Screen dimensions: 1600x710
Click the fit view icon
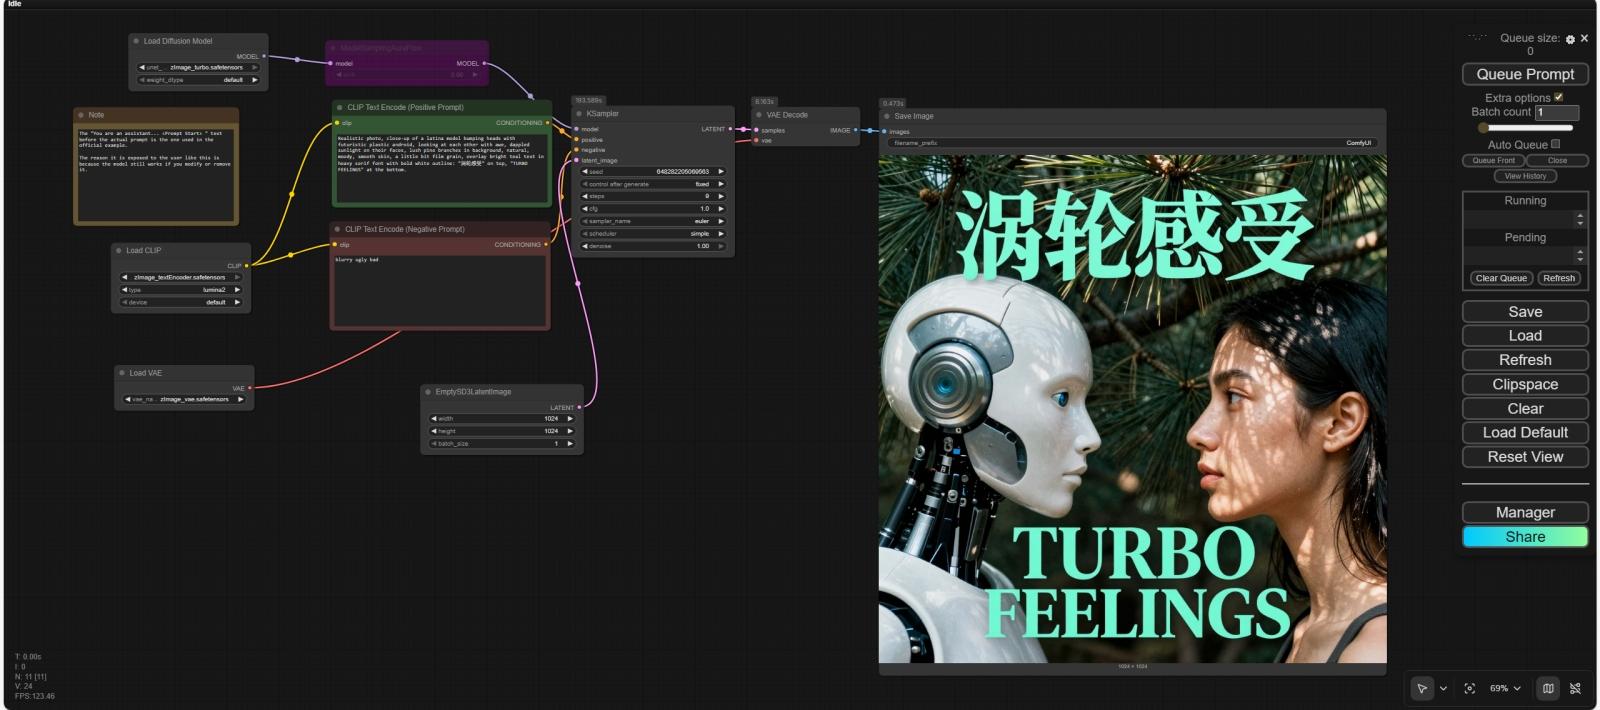(1469, 688)
